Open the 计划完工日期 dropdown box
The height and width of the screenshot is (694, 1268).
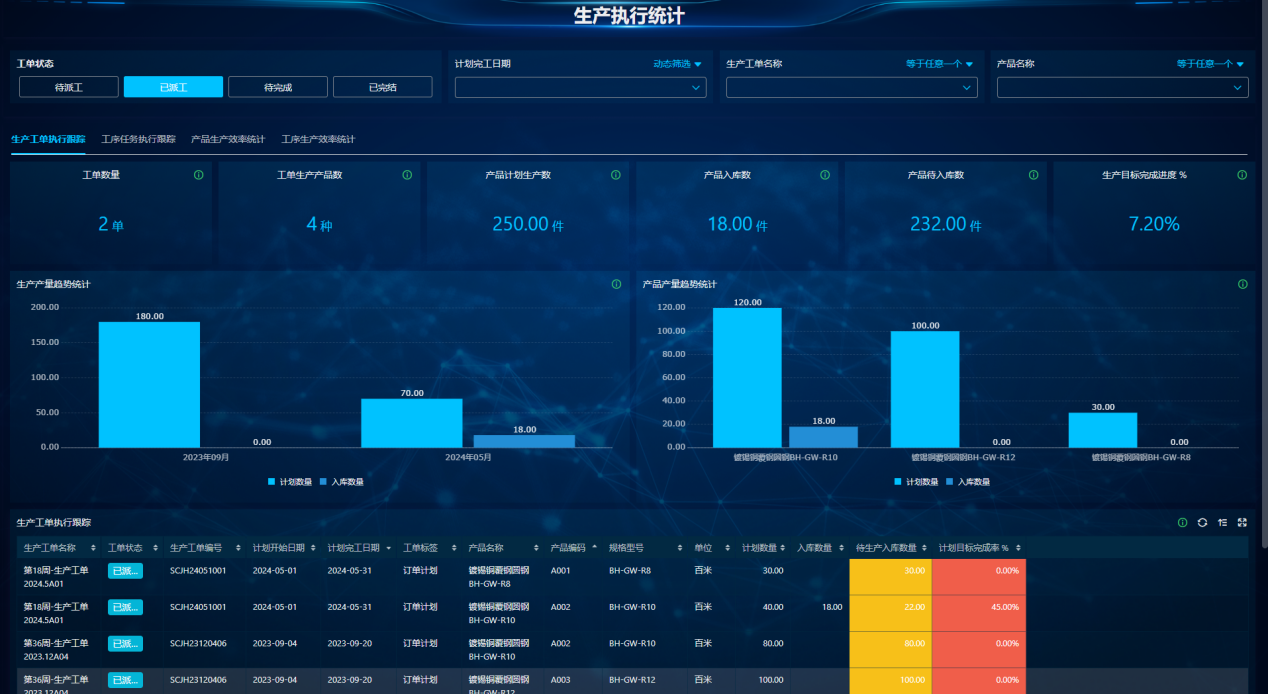(580, 88)
